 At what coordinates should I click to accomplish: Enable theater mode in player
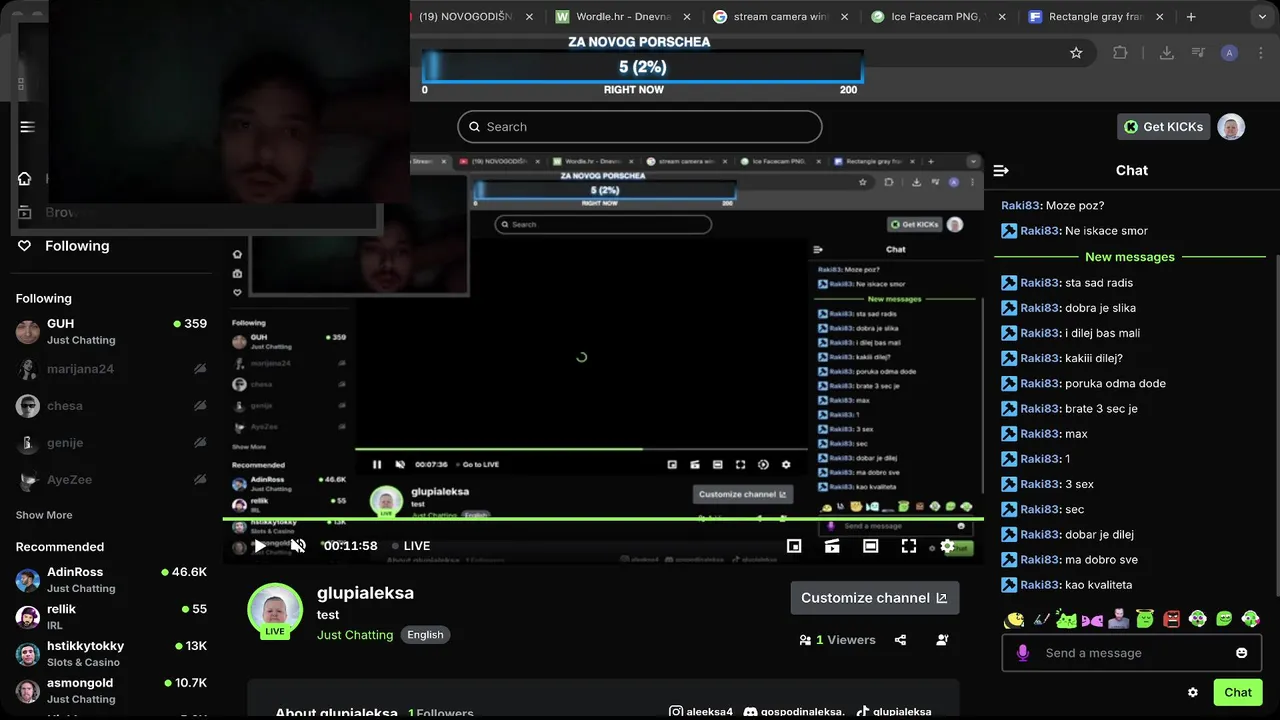click(x=870, y=546)
